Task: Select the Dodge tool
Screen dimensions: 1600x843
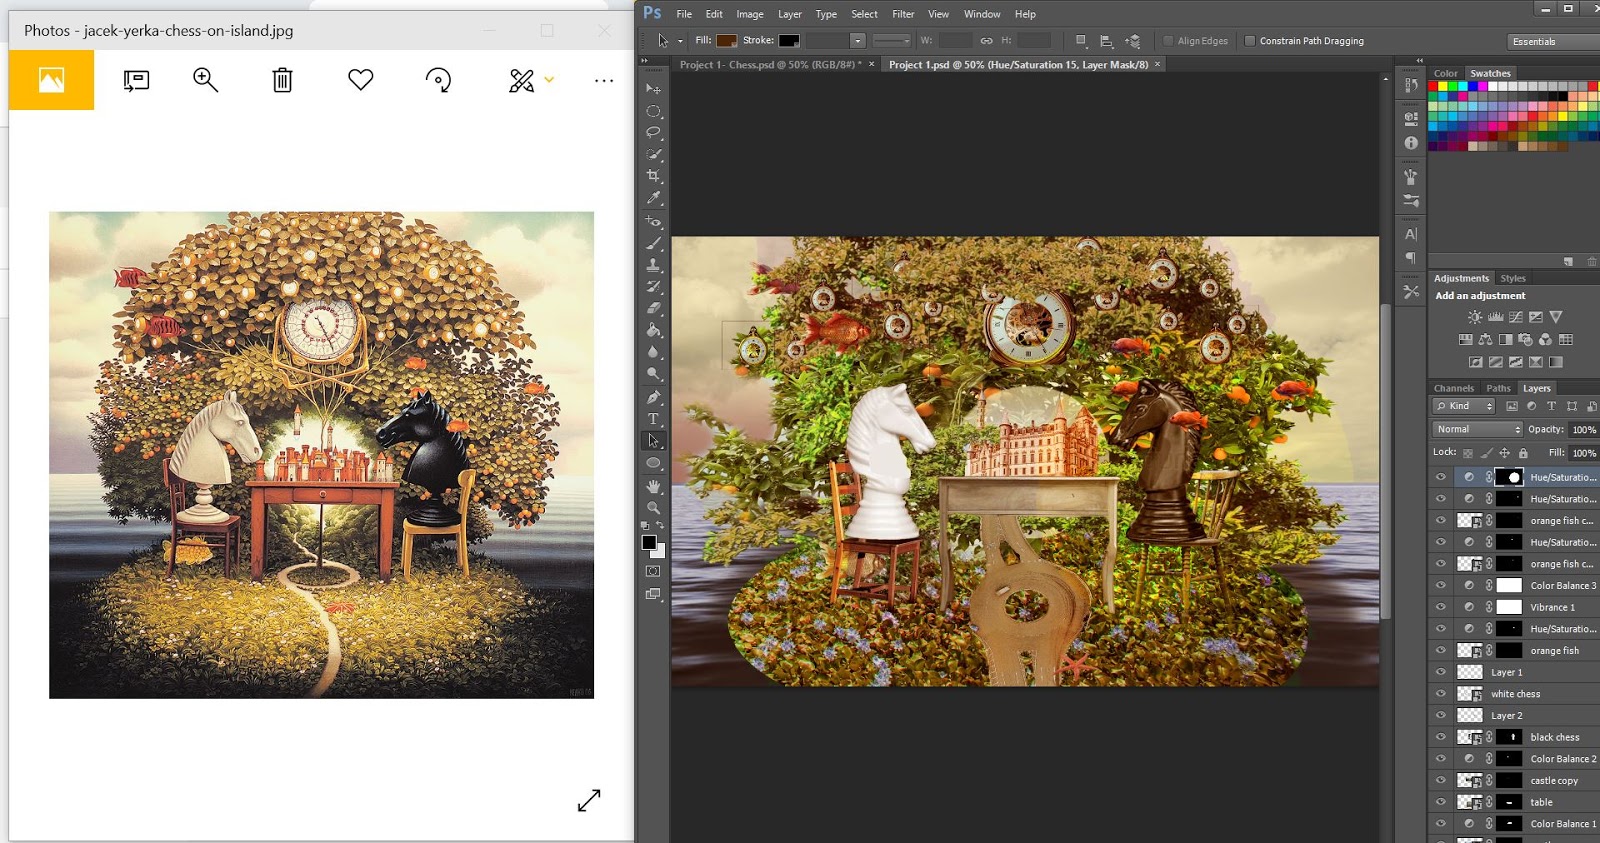Action: [654, 374]
